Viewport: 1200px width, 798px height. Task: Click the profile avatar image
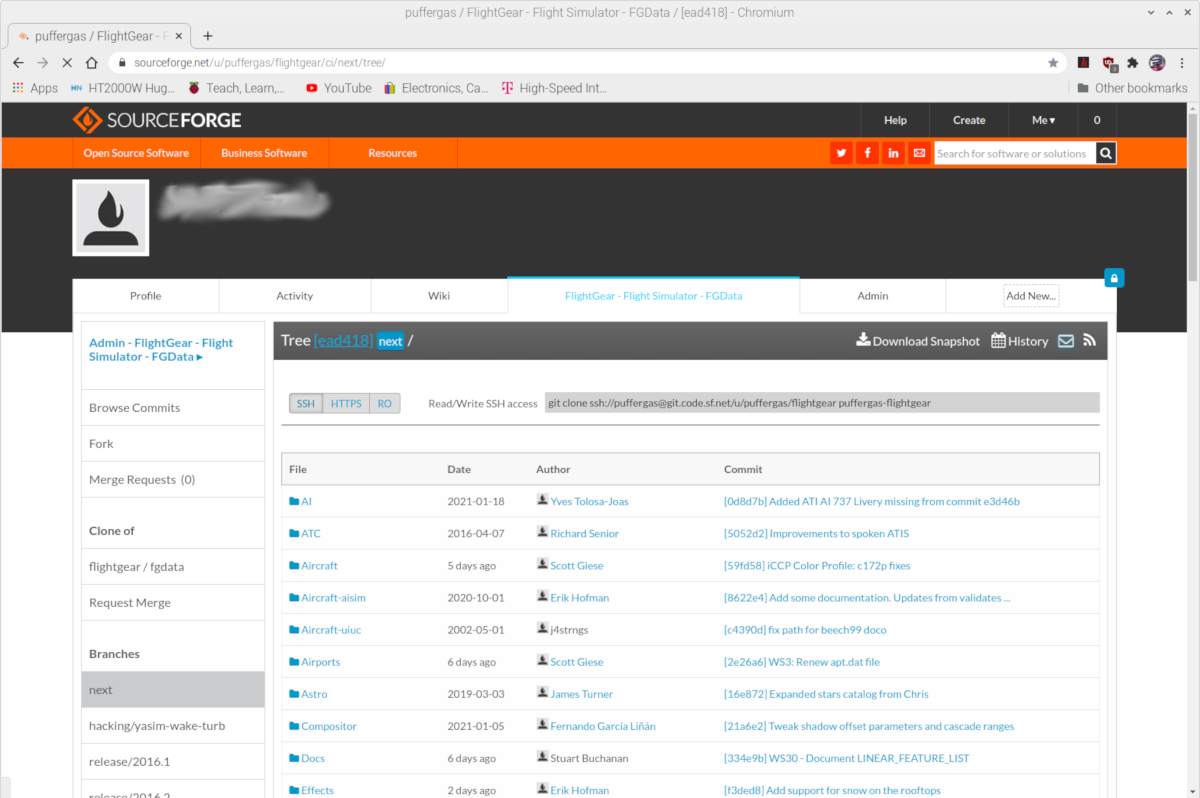click(x=111, y=218)
